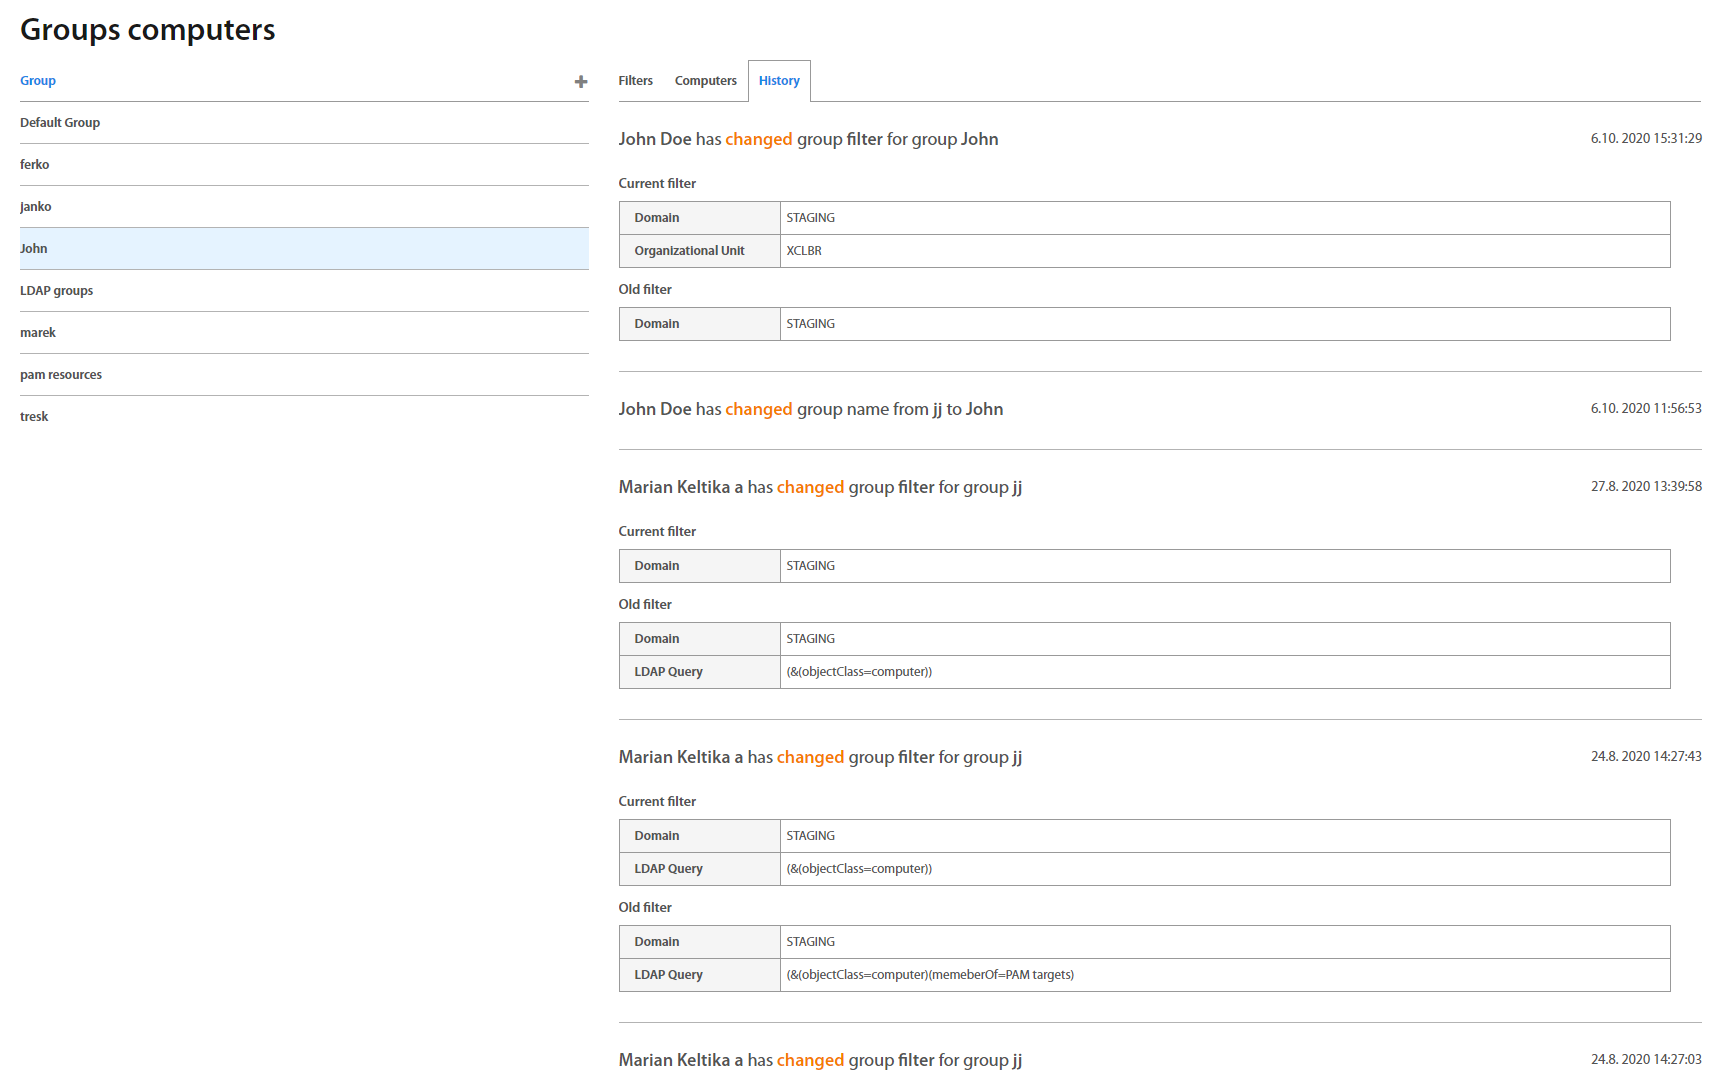
Task: Click the memeberOf=PAM targets LDAP query value
Action: [x=930, y=975]
